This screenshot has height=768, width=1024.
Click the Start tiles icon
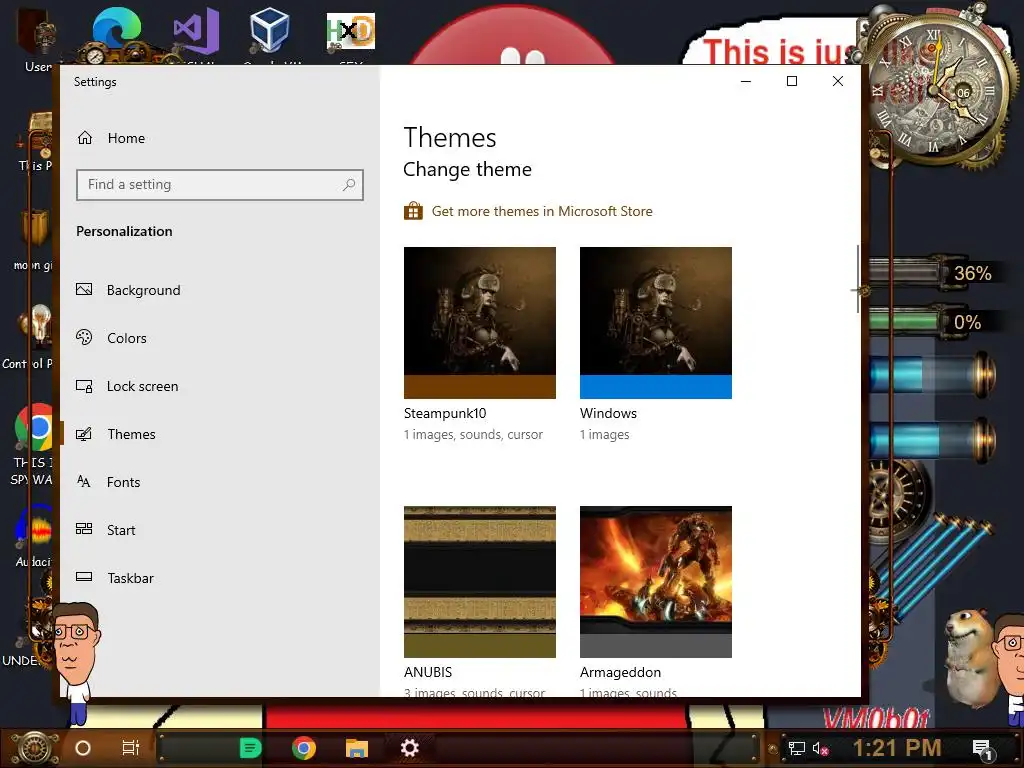[84, 529]
